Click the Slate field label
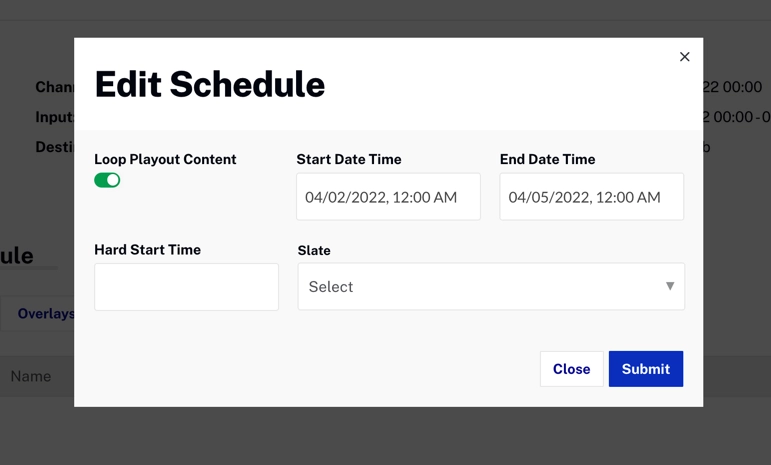 (x=314, y=250)
